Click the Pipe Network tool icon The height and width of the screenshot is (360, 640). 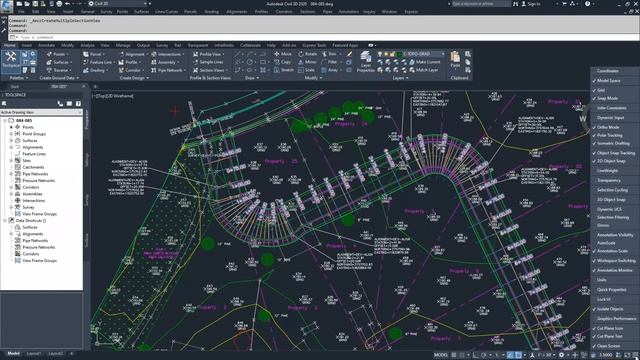[154, 70]
